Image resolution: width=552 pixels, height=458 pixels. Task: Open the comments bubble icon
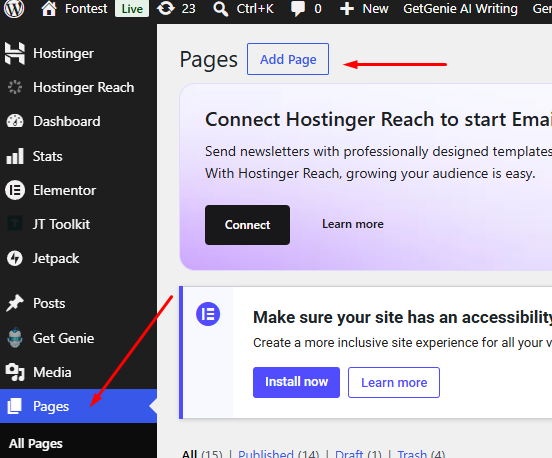coord(297,9)
